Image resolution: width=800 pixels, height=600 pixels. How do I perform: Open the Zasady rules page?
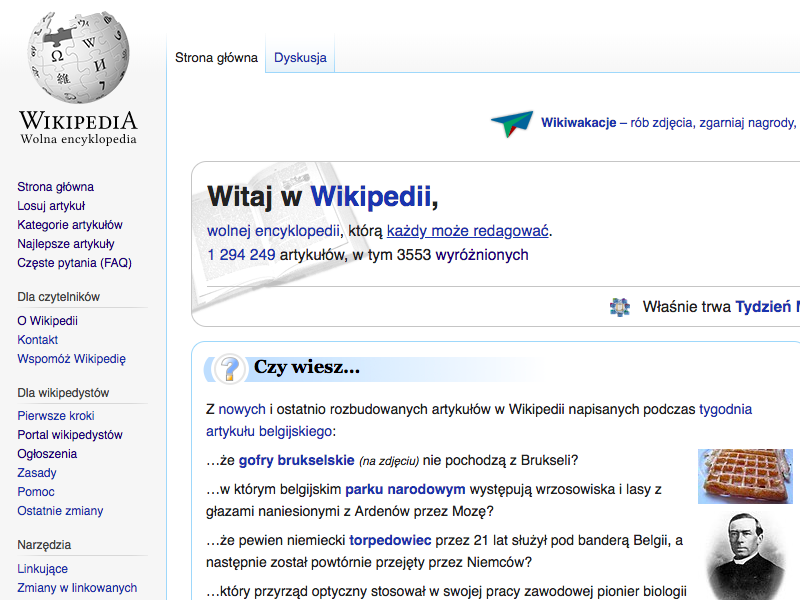click(x=37, y=473)
